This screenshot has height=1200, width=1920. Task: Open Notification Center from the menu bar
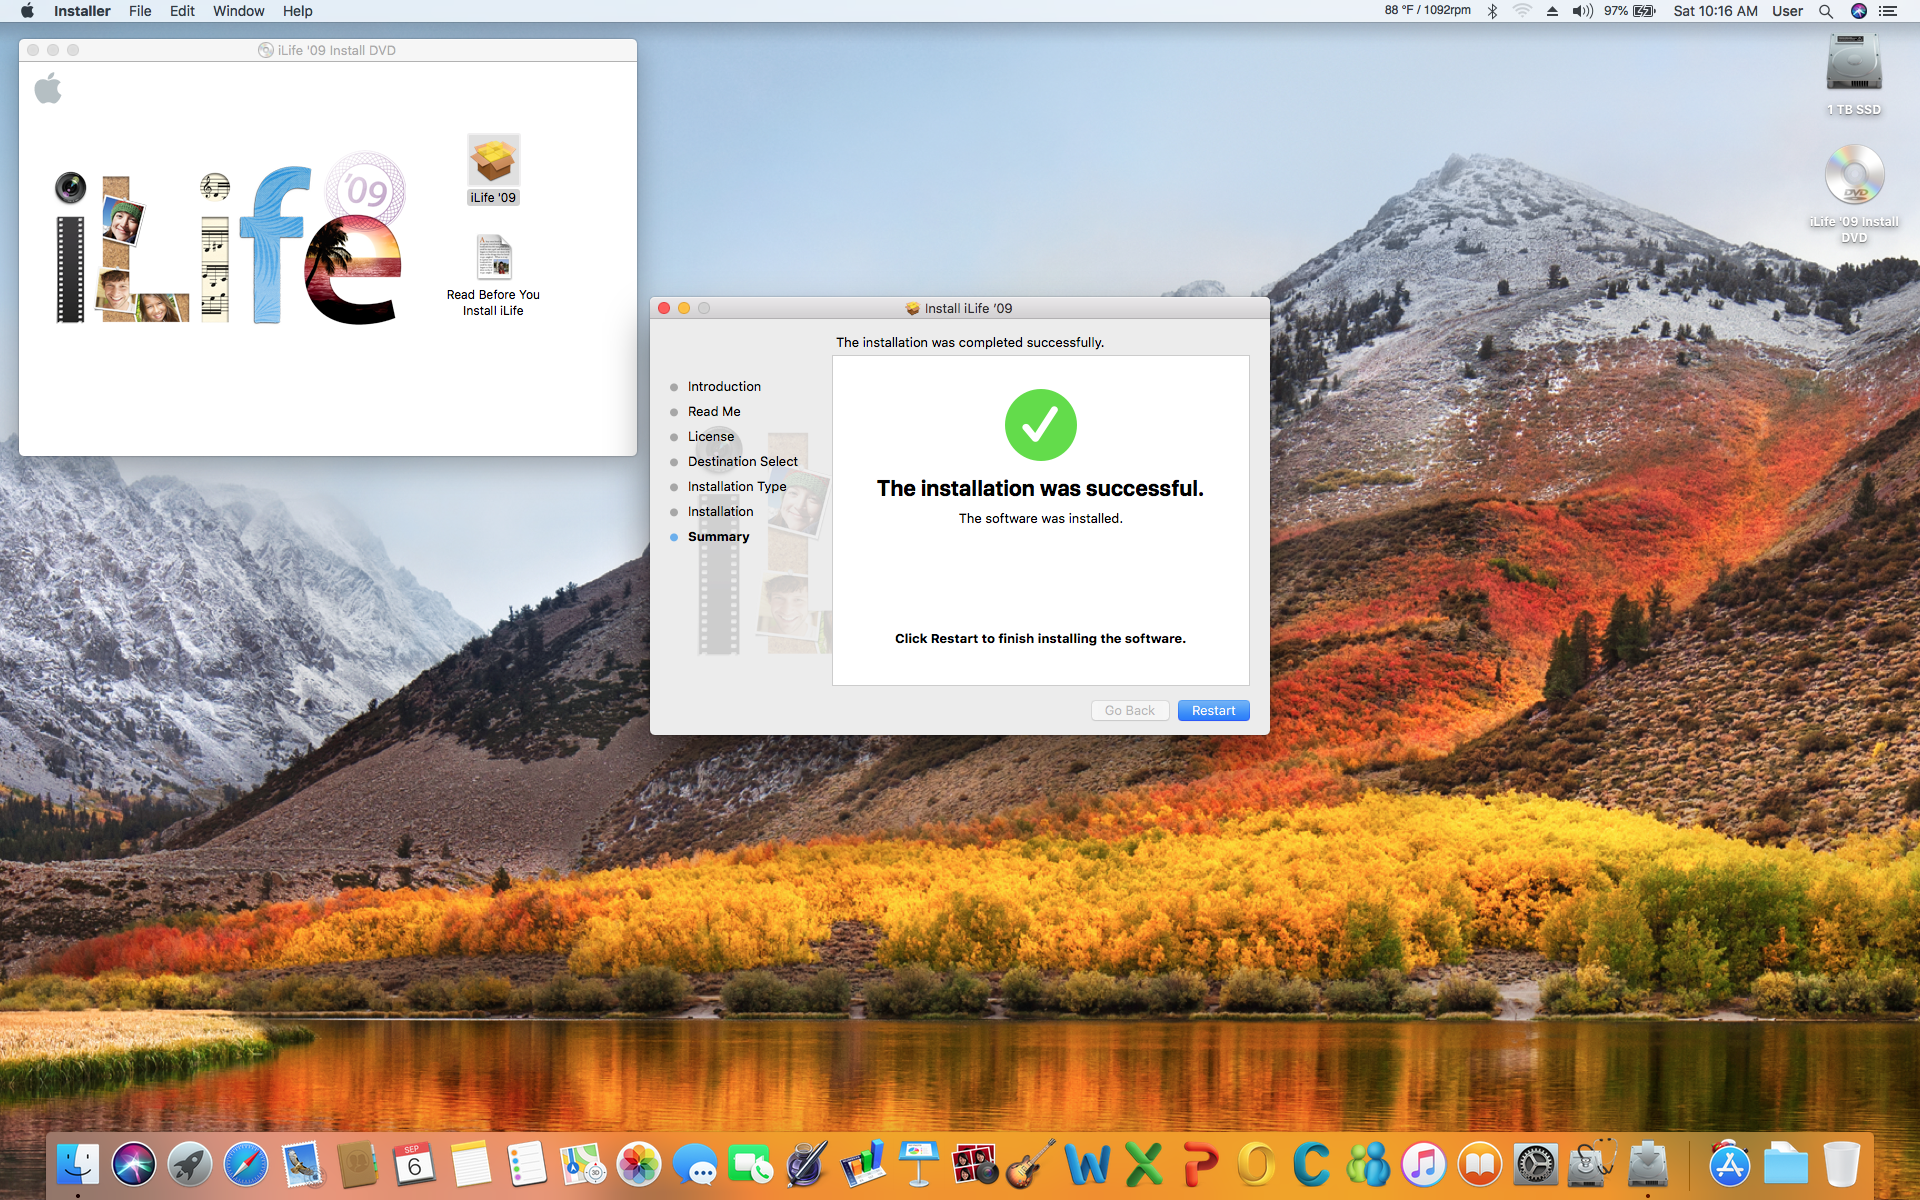(1888, 11)
